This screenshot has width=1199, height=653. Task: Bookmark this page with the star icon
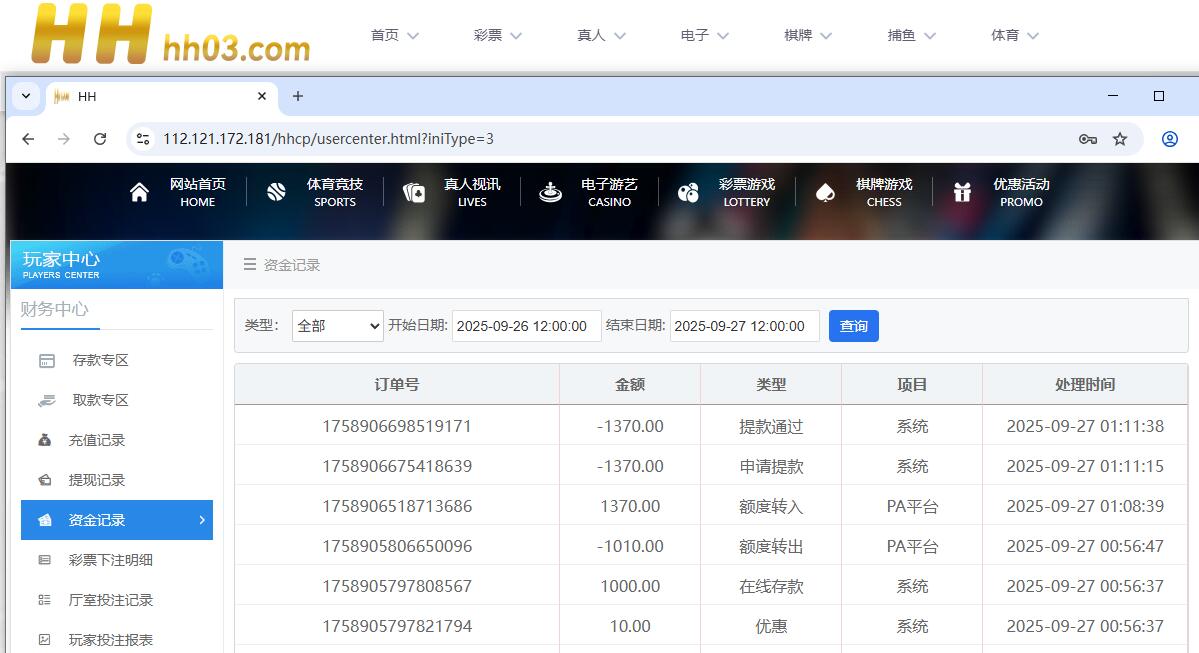tap(1120, 139)
